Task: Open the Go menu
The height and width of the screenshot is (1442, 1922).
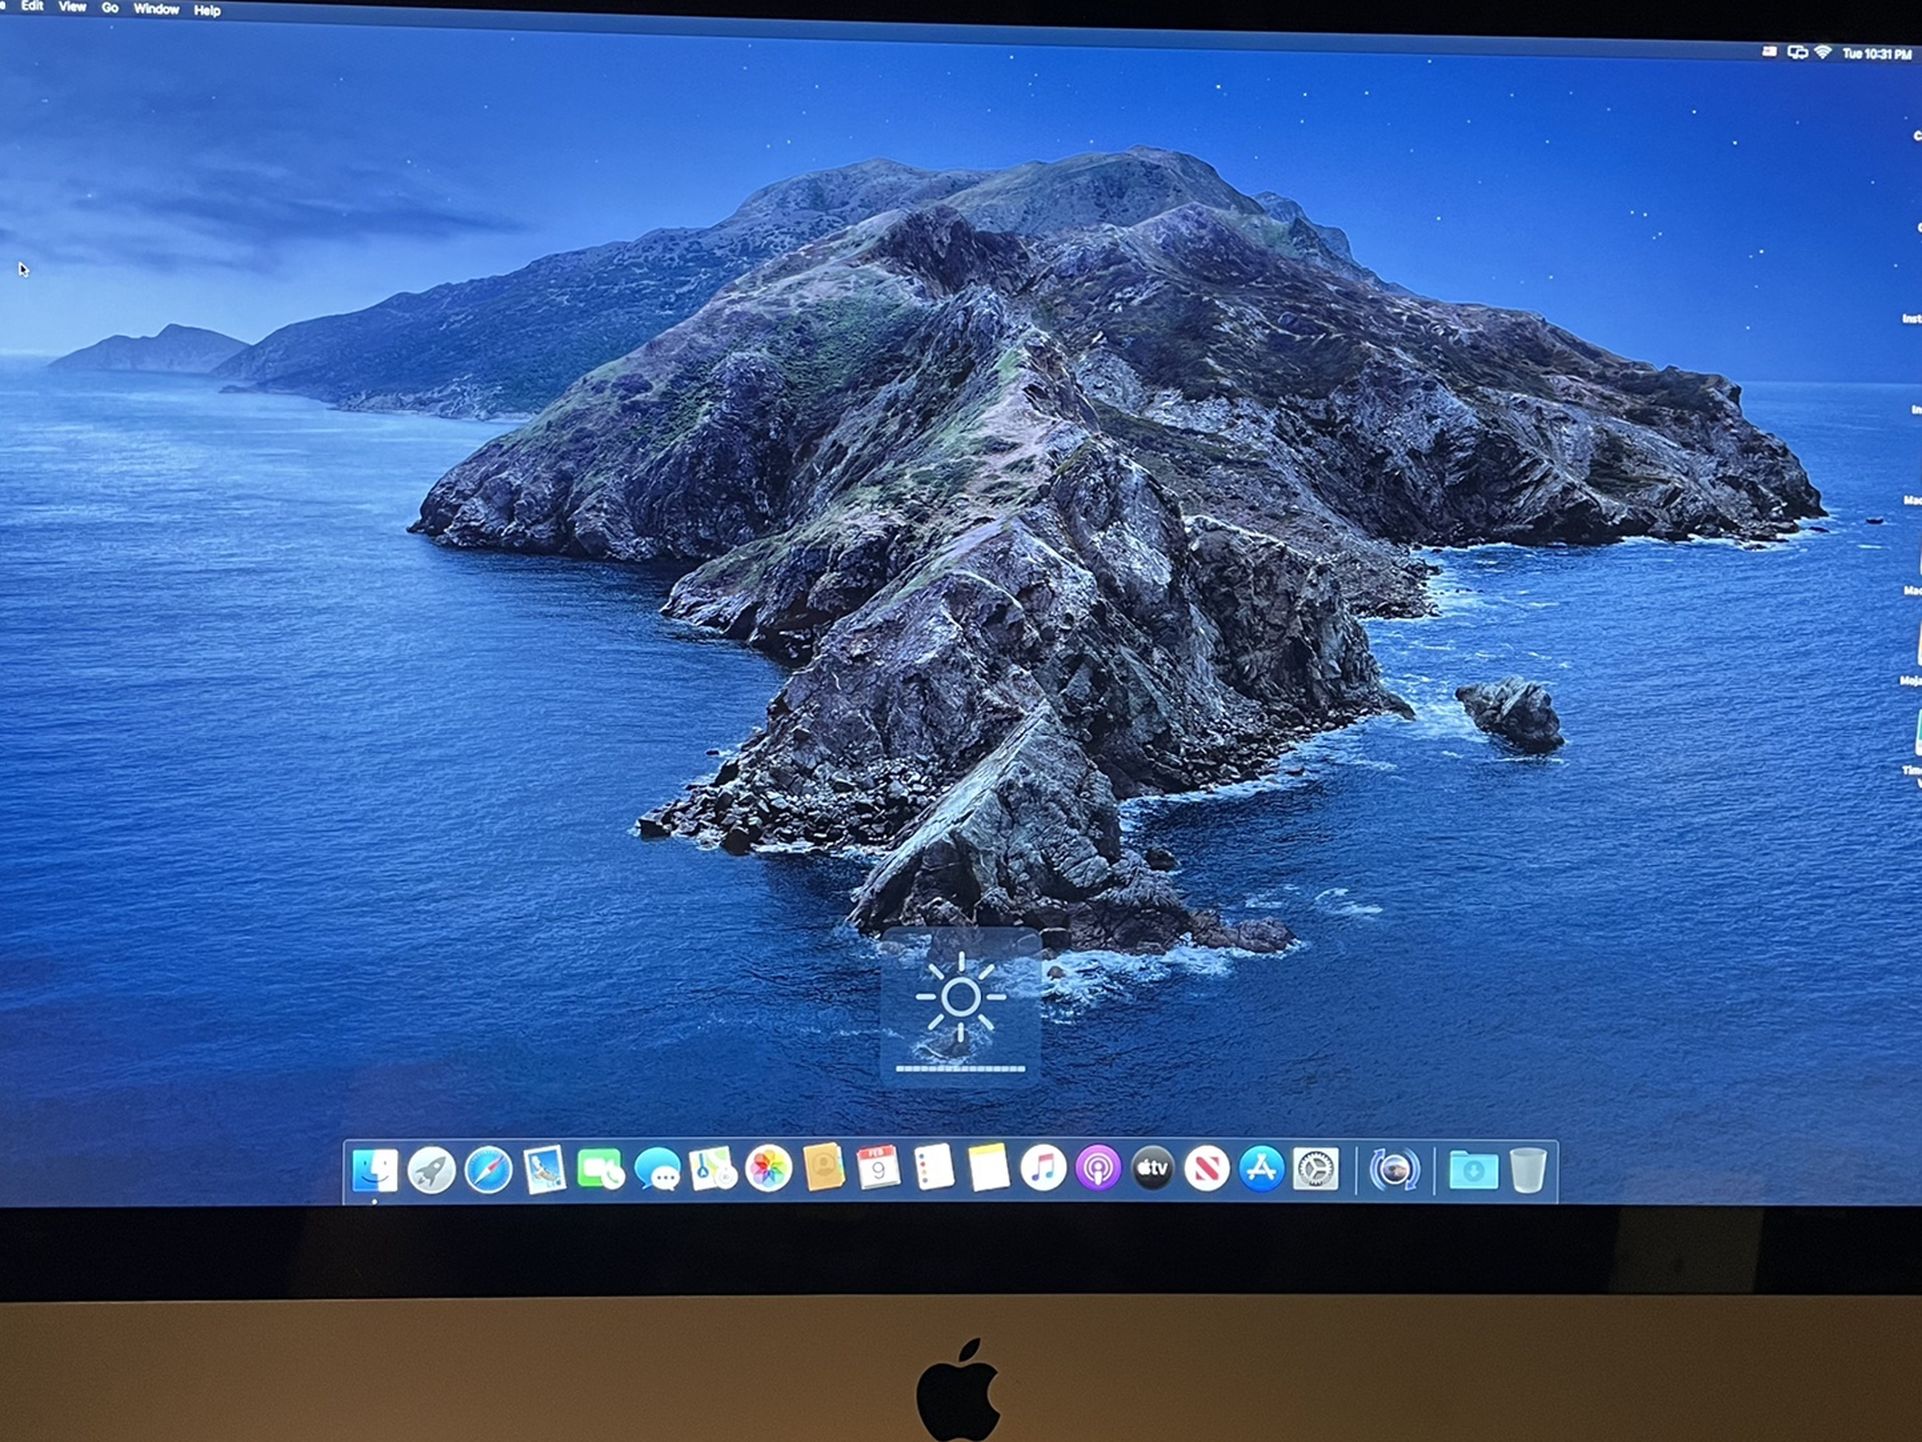Action: point(110,8)
